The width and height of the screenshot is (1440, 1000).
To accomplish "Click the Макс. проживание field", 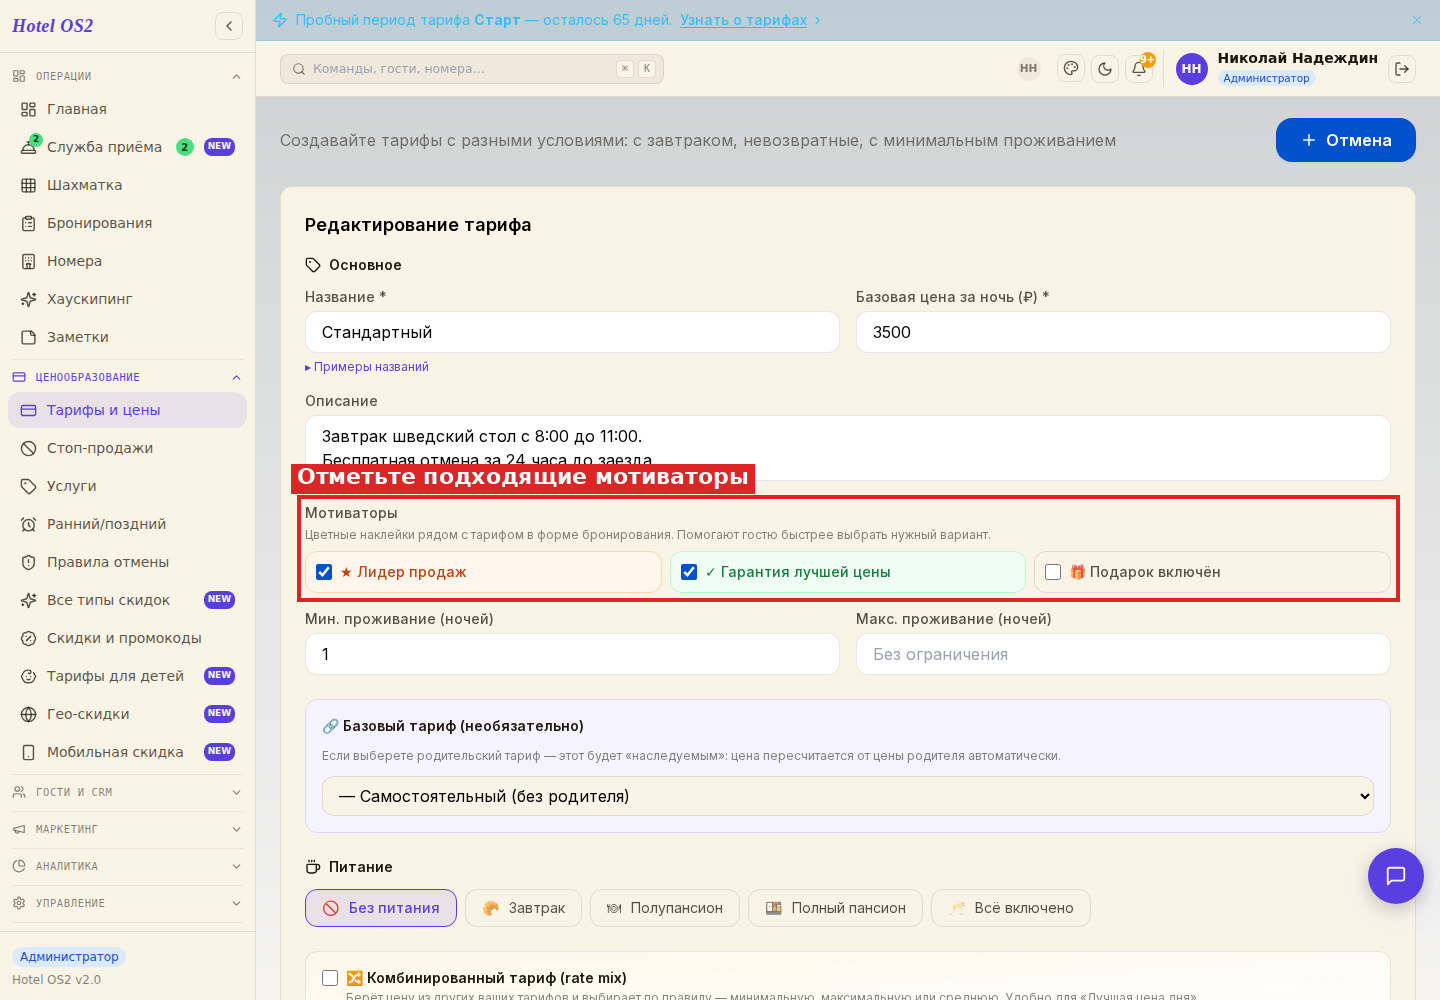I will (1123, 654).
